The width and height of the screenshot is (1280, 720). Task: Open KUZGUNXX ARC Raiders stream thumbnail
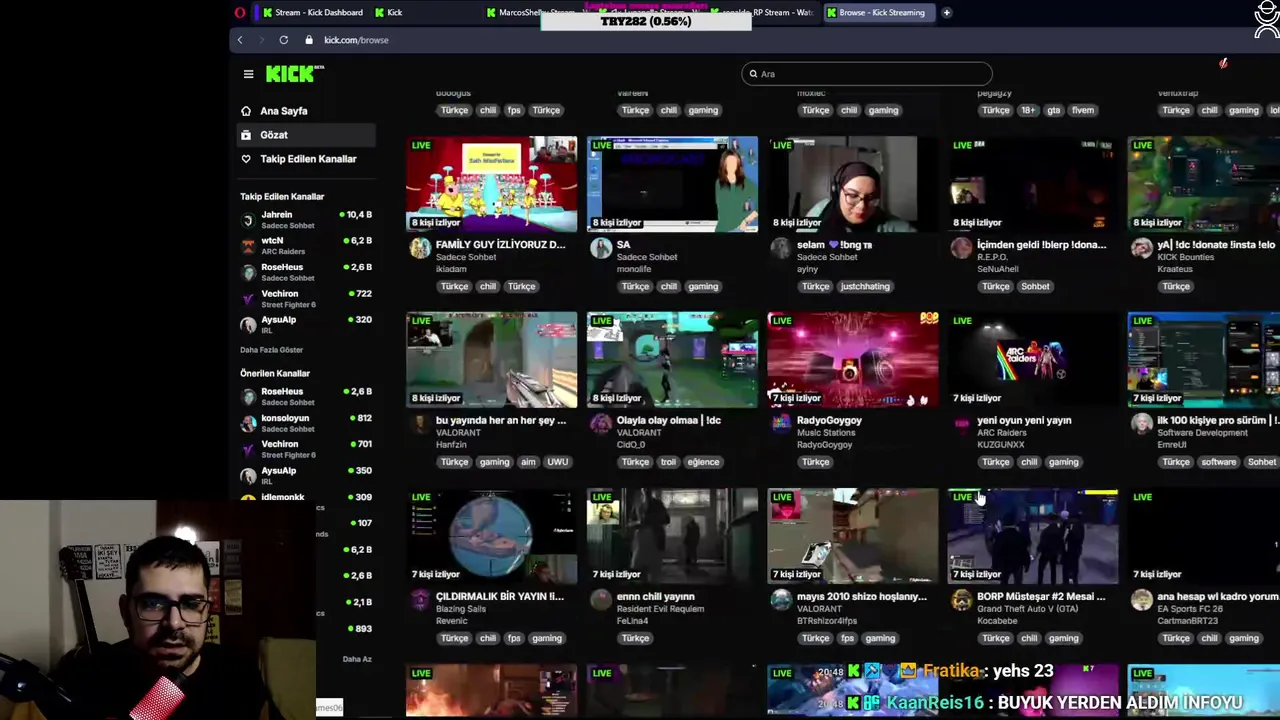click(x=1032, y=360)
